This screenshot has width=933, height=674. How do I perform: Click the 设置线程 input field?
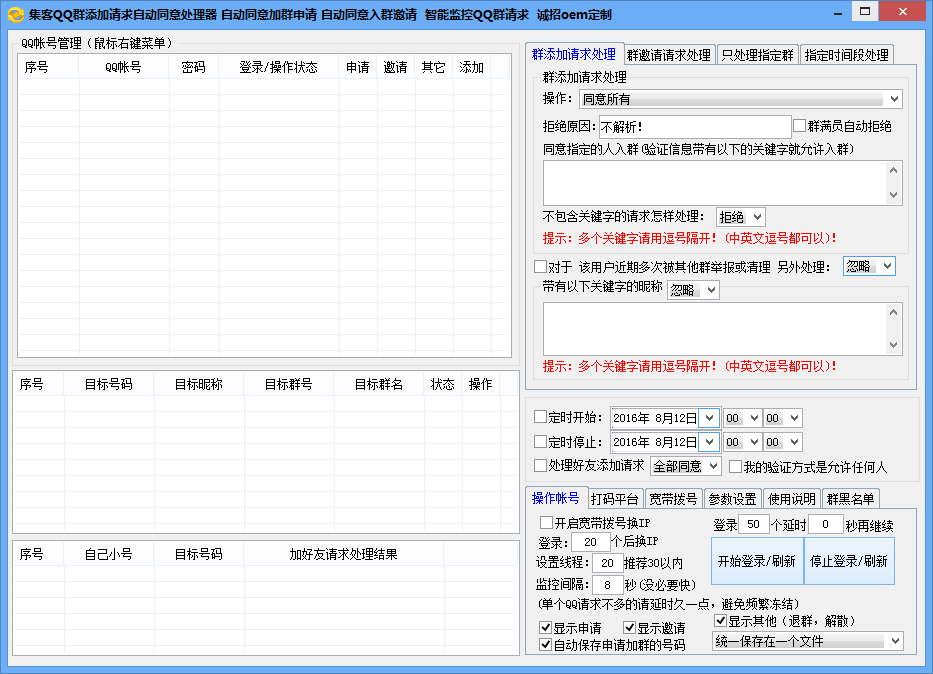[x=607, y=563]
